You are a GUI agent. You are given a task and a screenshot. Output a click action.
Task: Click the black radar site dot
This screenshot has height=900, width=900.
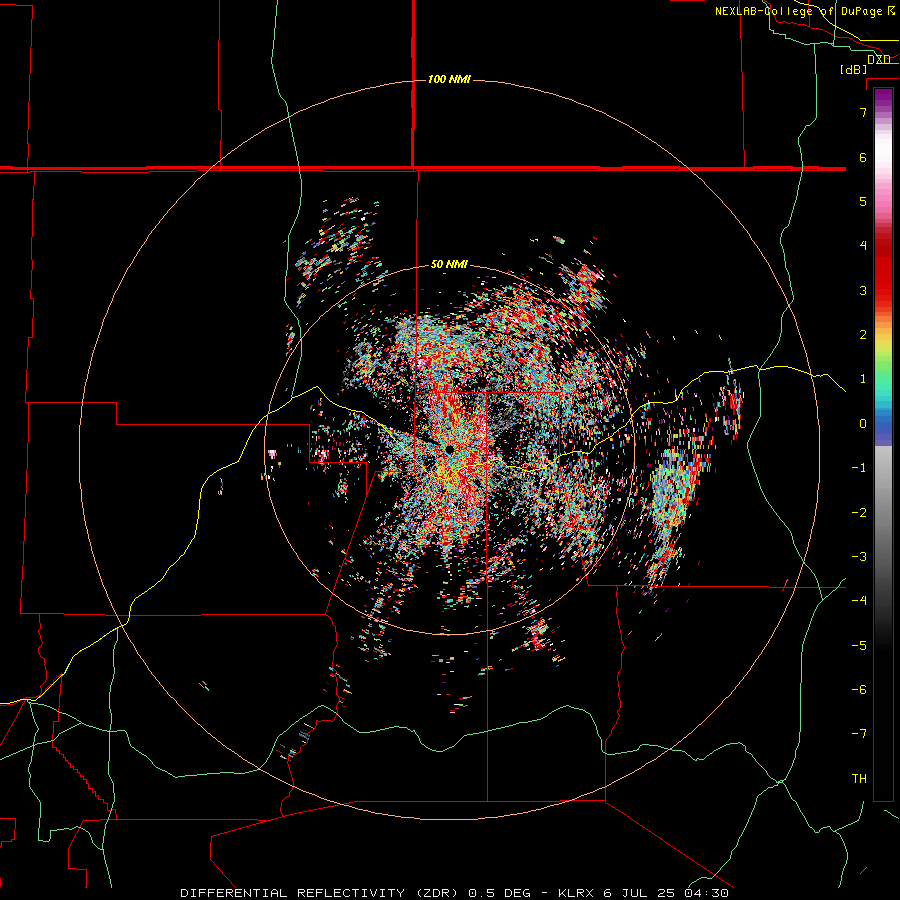(x=449, y=449)
